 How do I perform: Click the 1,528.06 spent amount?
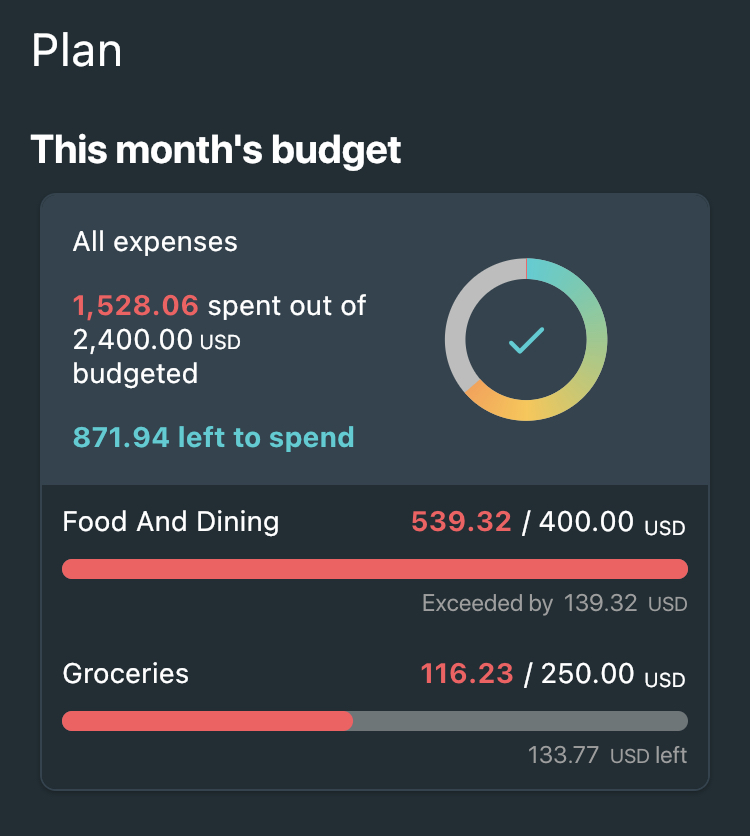click(x=135, y=306)
